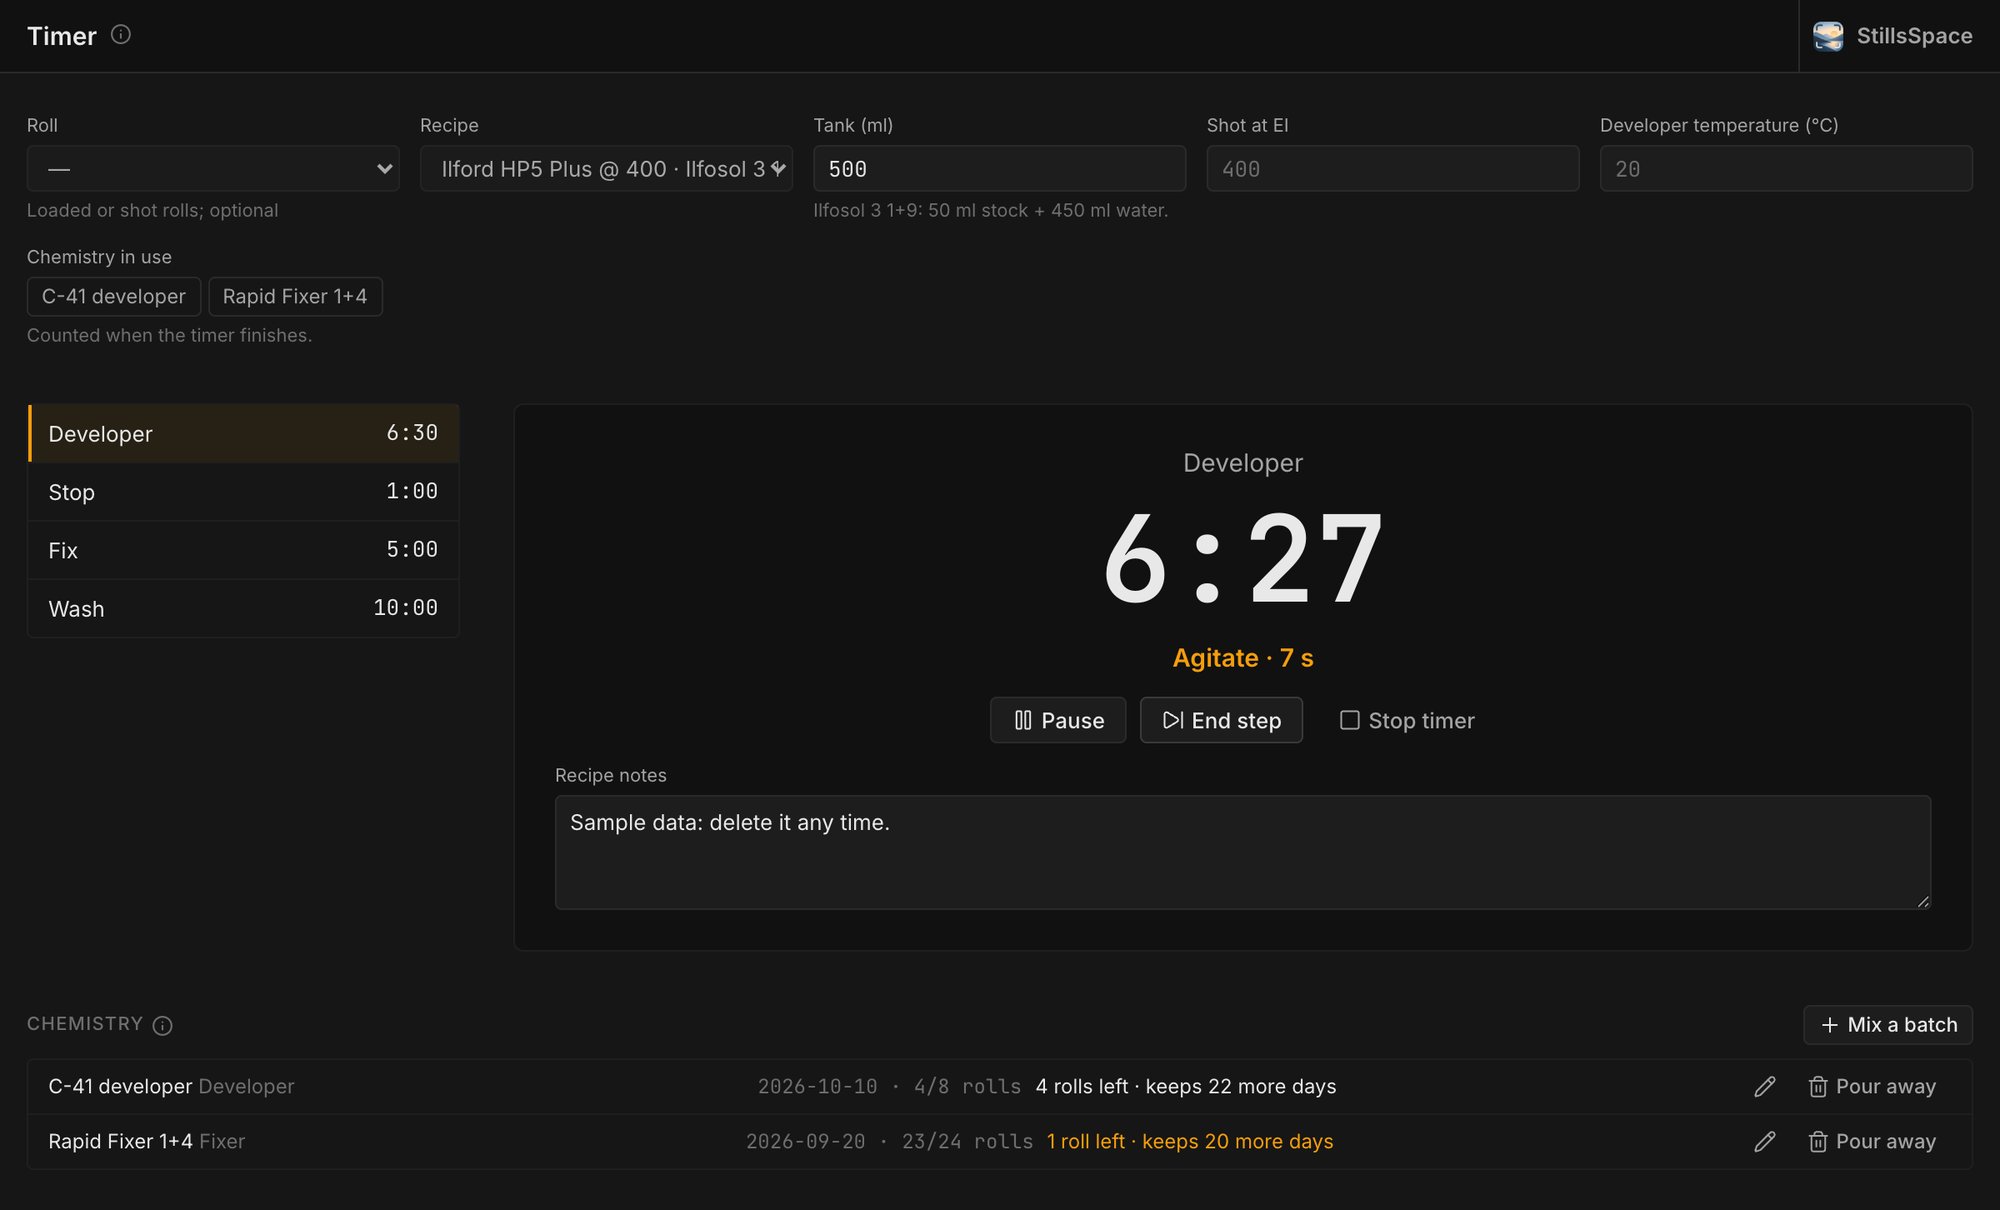Click the date 2026-10-10 in C-41 row
The height and width of the screenshot is (1210, 2000).
[x=817, y=1087]
